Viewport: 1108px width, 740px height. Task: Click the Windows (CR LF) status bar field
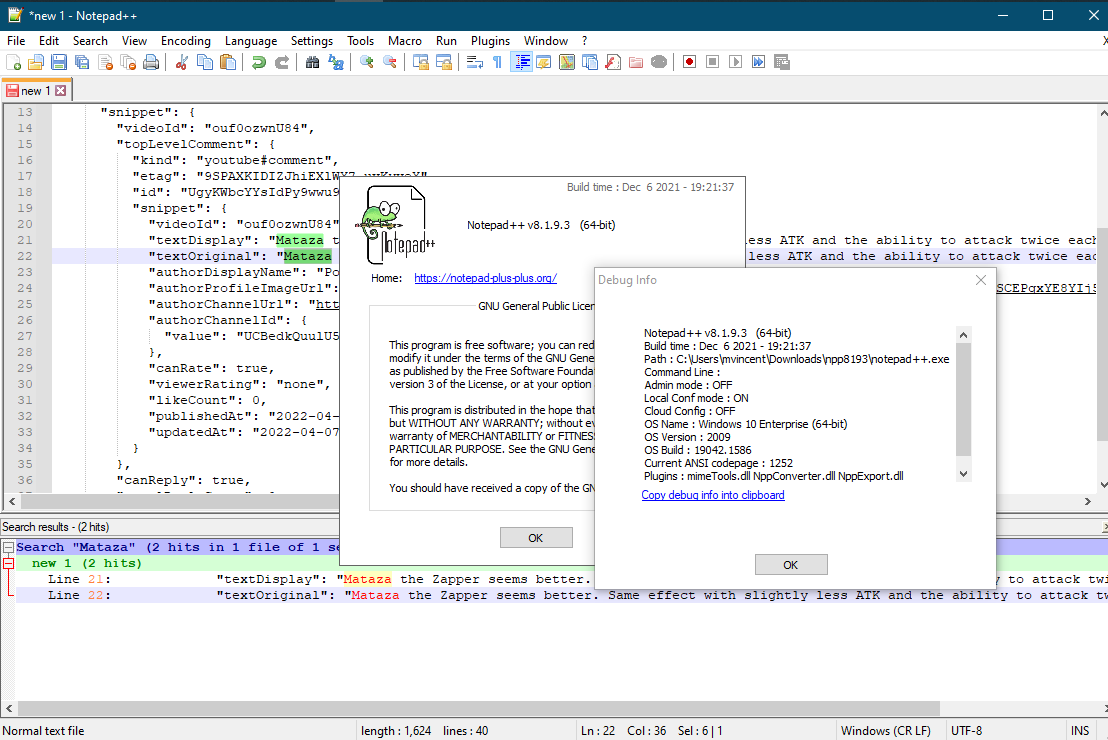(x=886, y=731)
